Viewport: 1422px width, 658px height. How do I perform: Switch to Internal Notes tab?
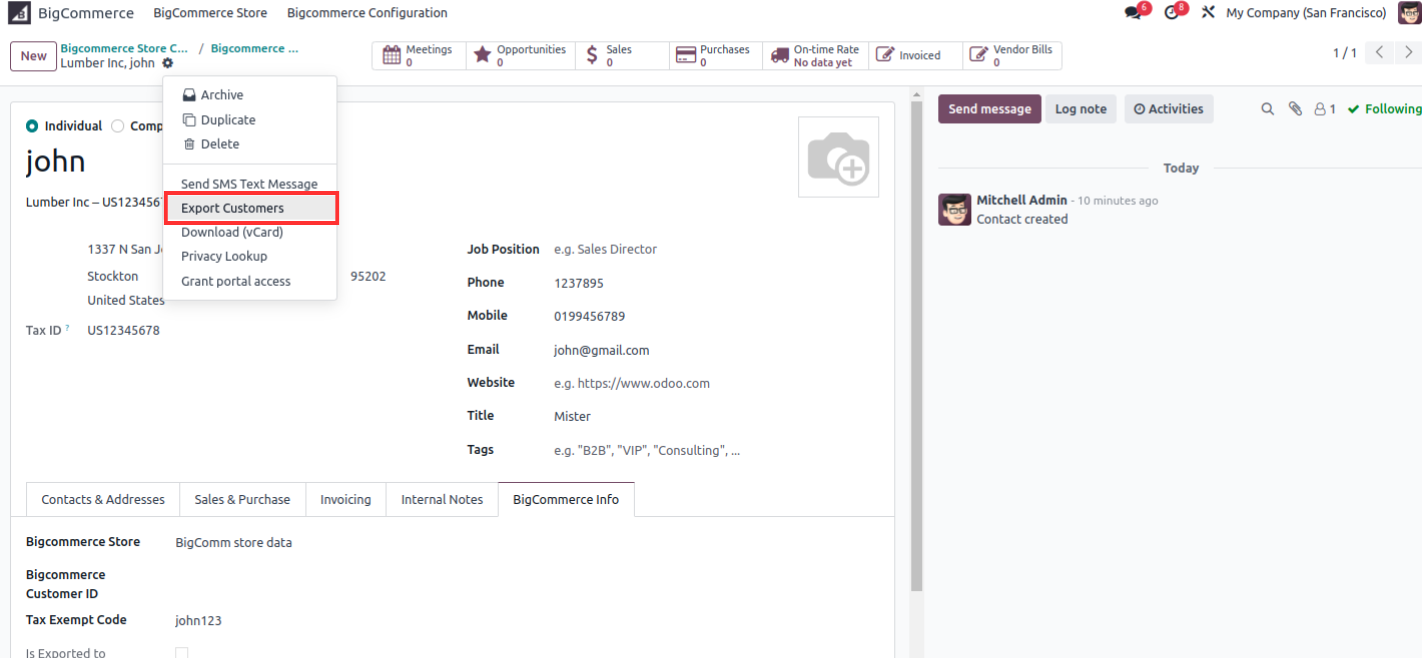(442, 499)
